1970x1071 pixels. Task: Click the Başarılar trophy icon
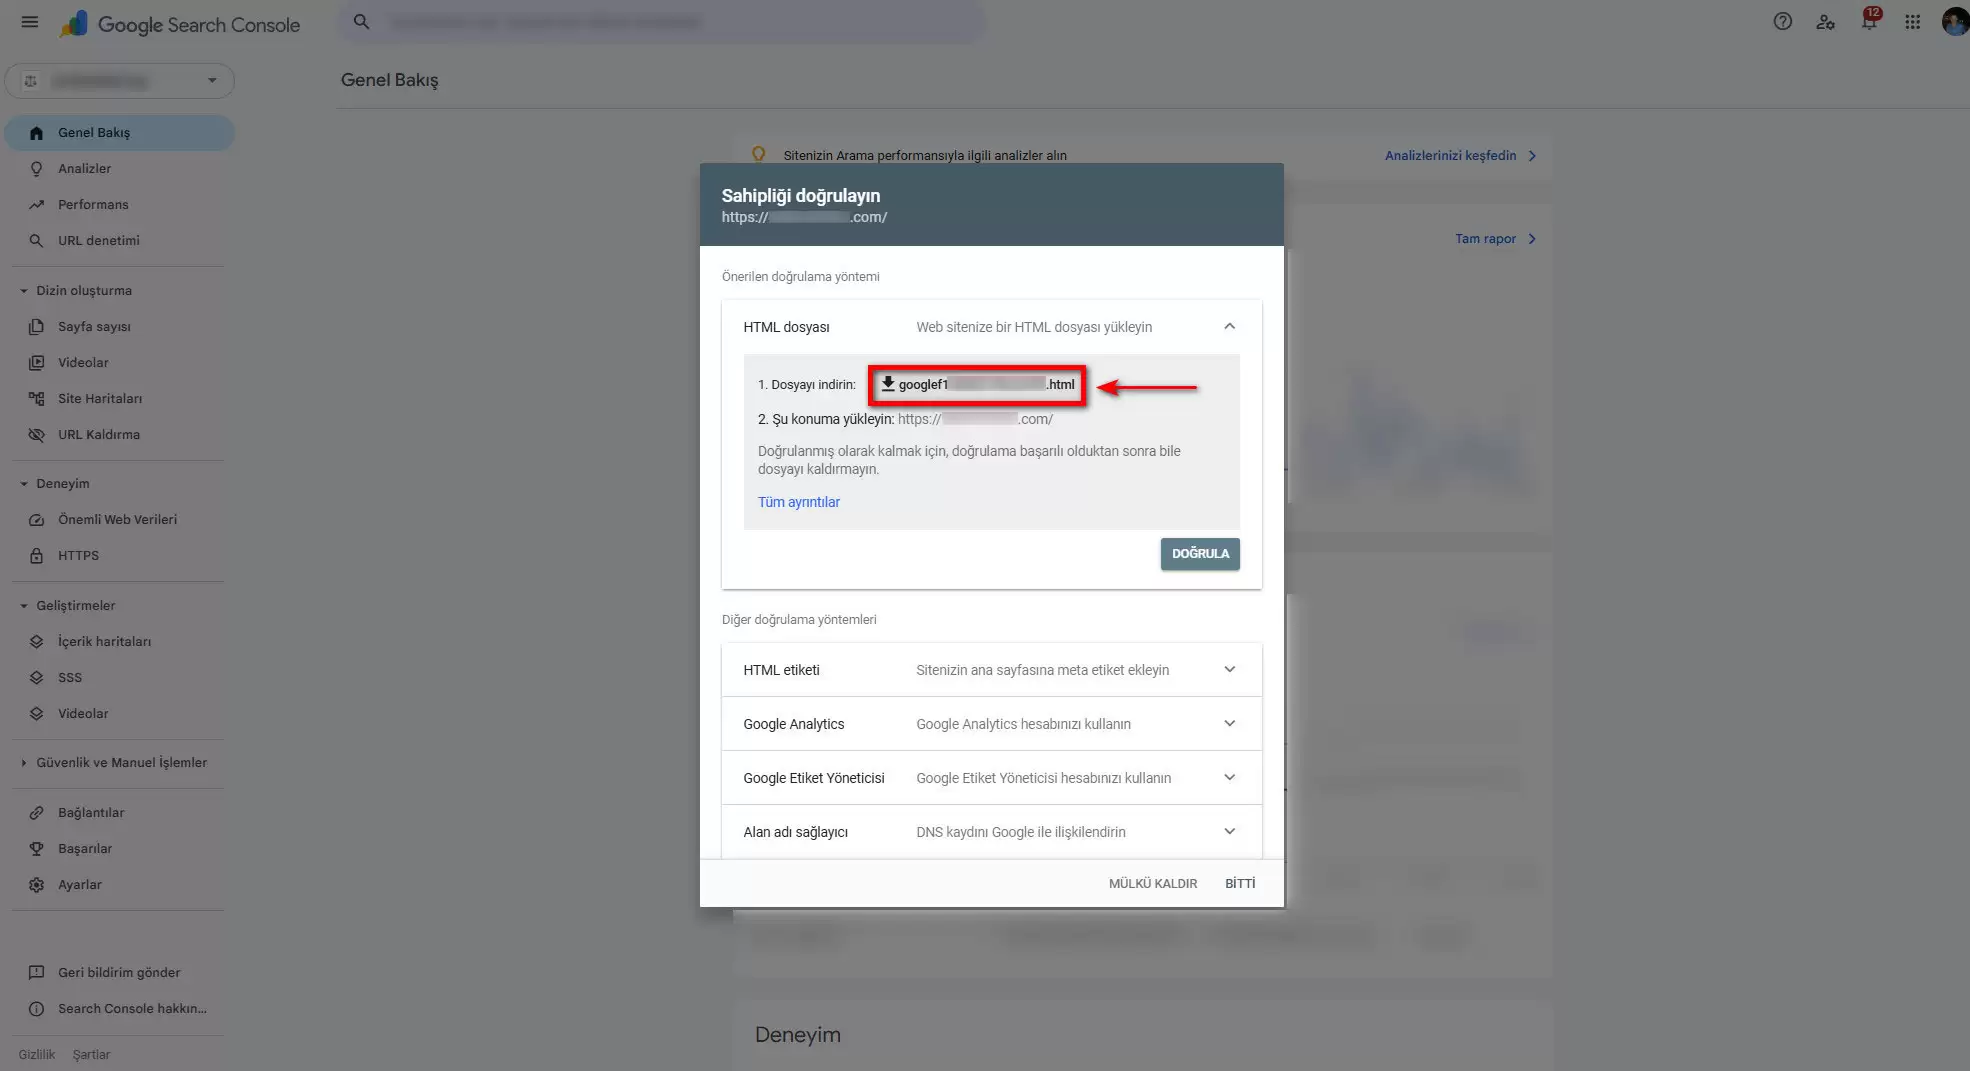pos(37,849)
